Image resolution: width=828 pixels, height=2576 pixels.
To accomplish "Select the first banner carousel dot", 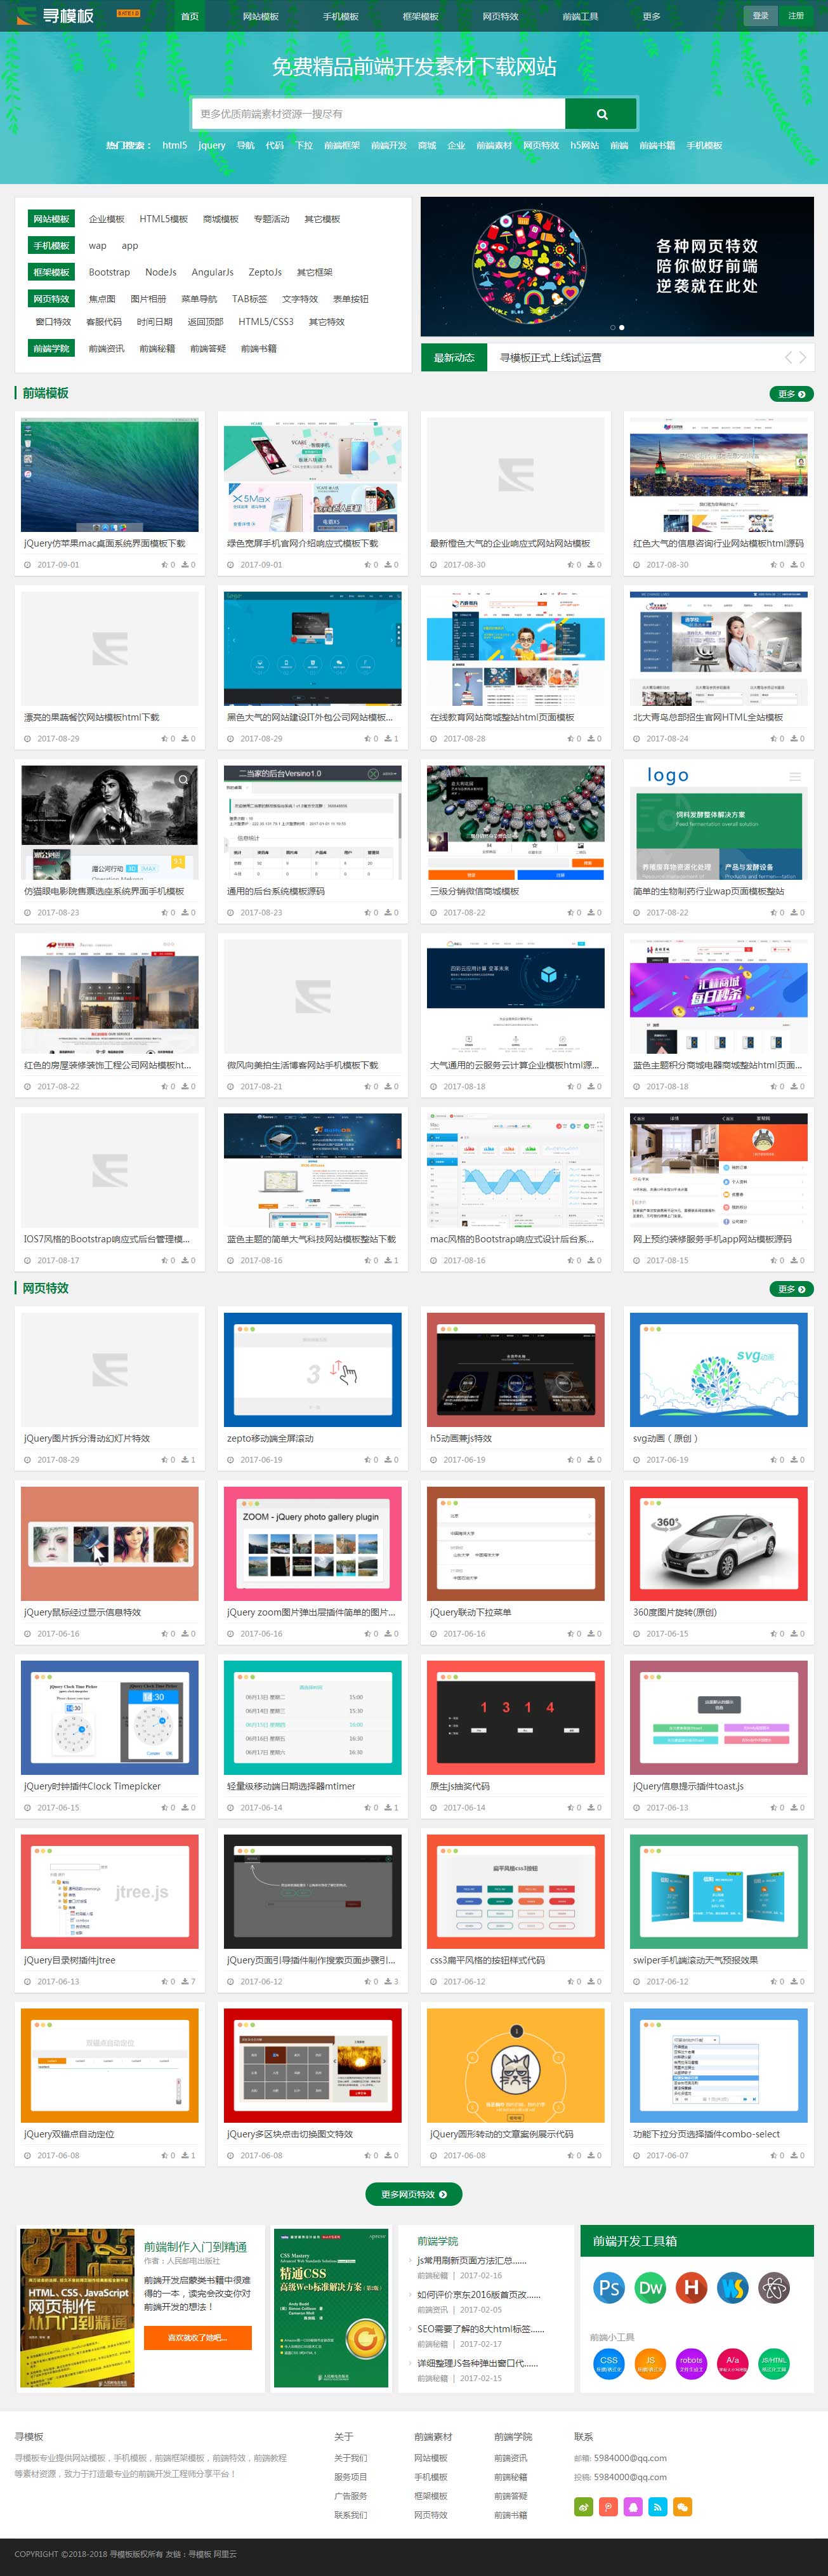I will [613, 327].
